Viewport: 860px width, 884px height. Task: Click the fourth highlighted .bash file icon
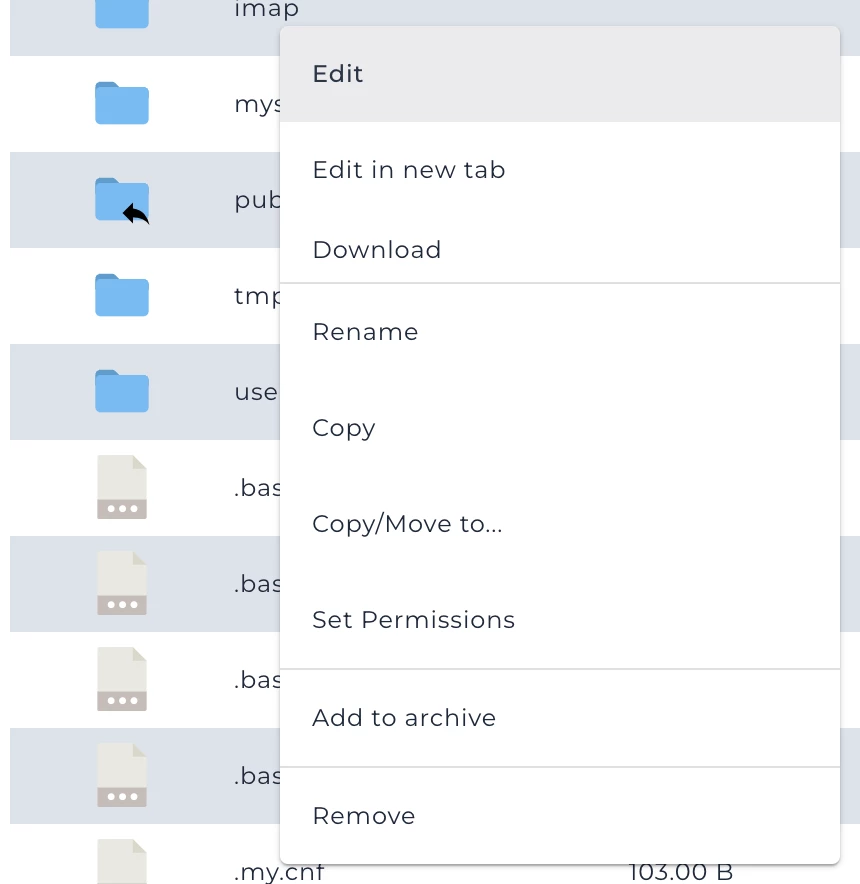pyautogui.click(x=121, y=776)
